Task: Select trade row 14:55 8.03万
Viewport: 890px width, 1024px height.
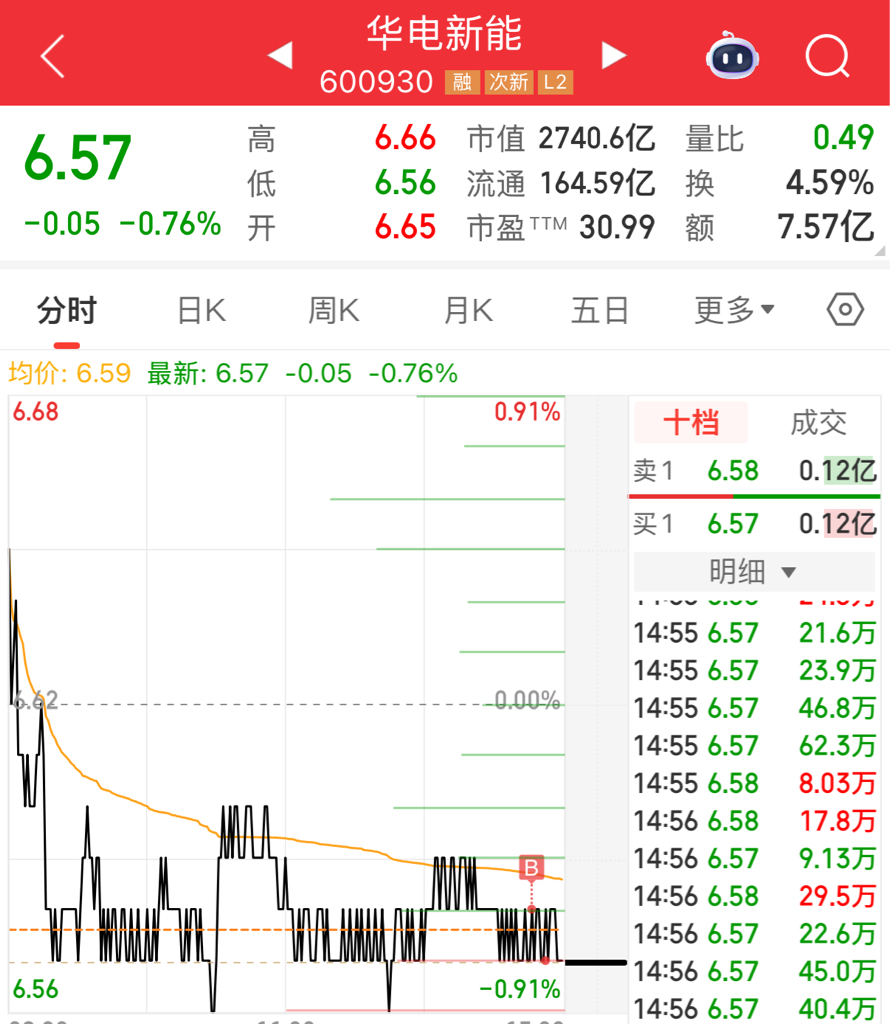Action: tap(754, 783)
